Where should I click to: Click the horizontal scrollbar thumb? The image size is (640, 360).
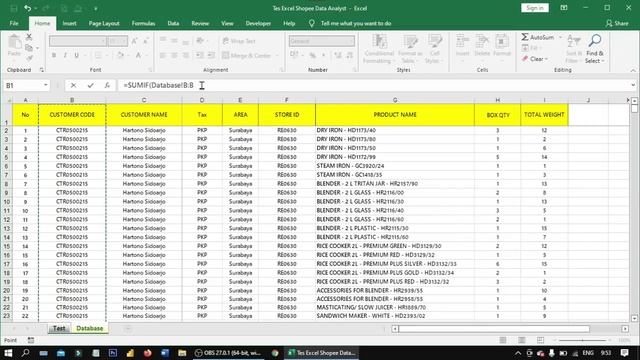tap(494, 329)
